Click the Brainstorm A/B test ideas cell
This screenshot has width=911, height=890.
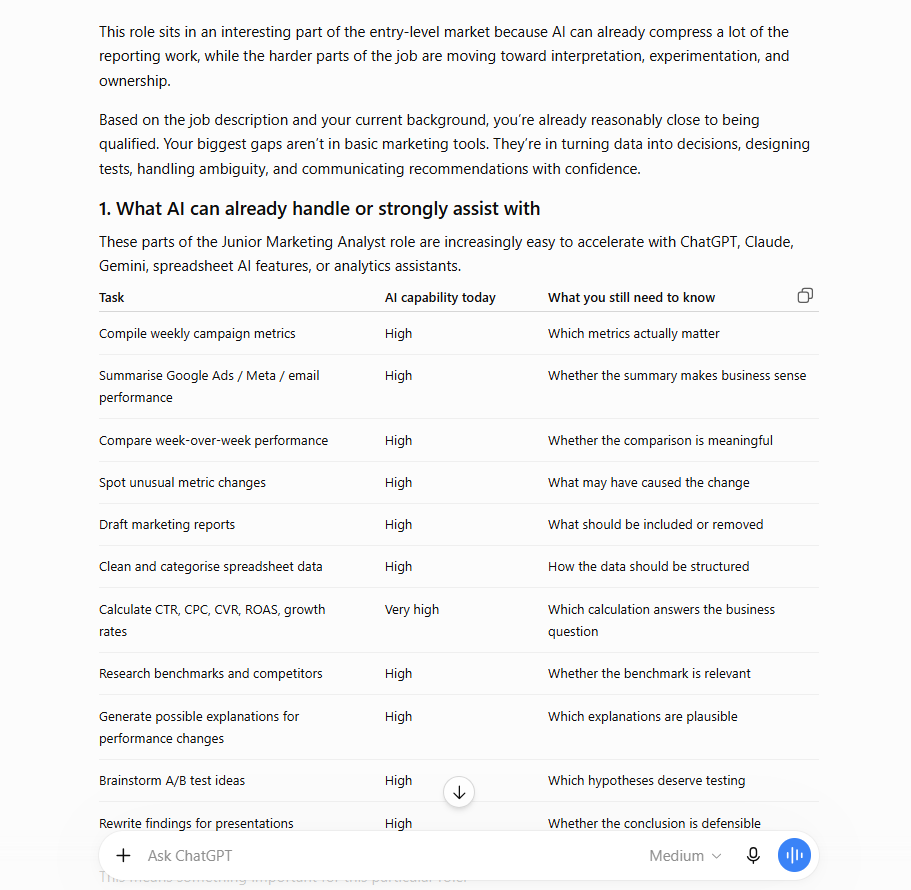[172, 780]
